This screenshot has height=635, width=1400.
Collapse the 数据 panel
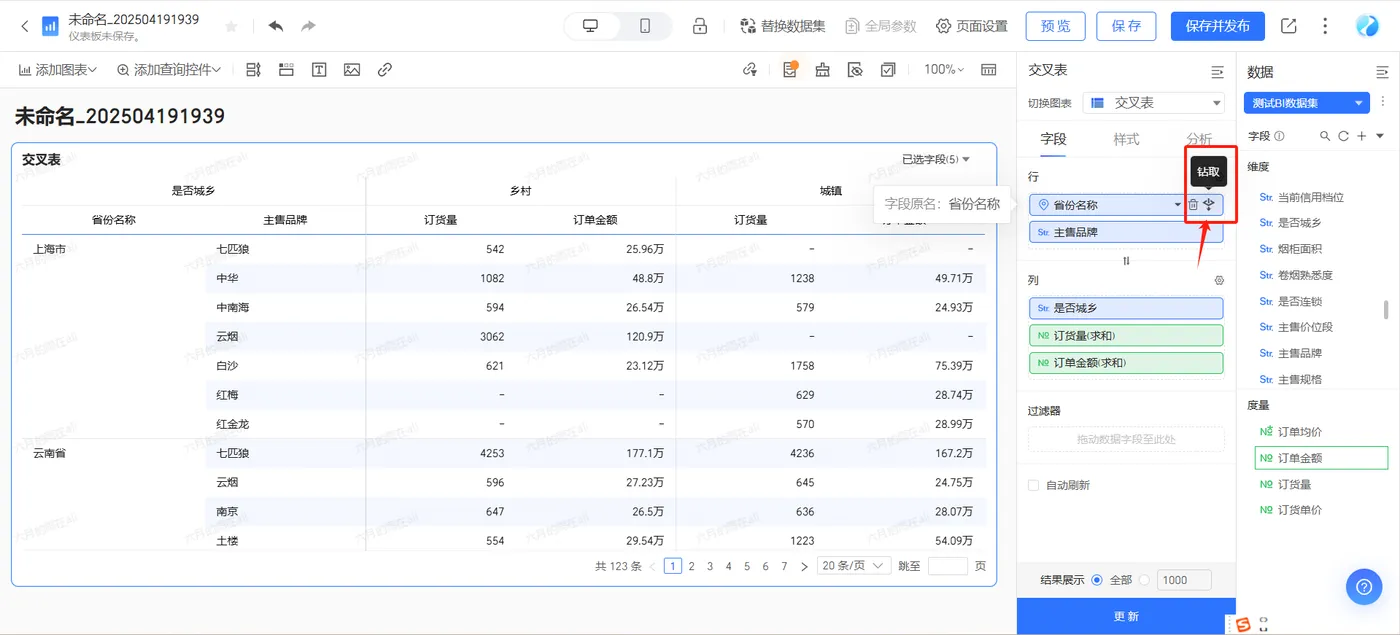point(1382,72)
